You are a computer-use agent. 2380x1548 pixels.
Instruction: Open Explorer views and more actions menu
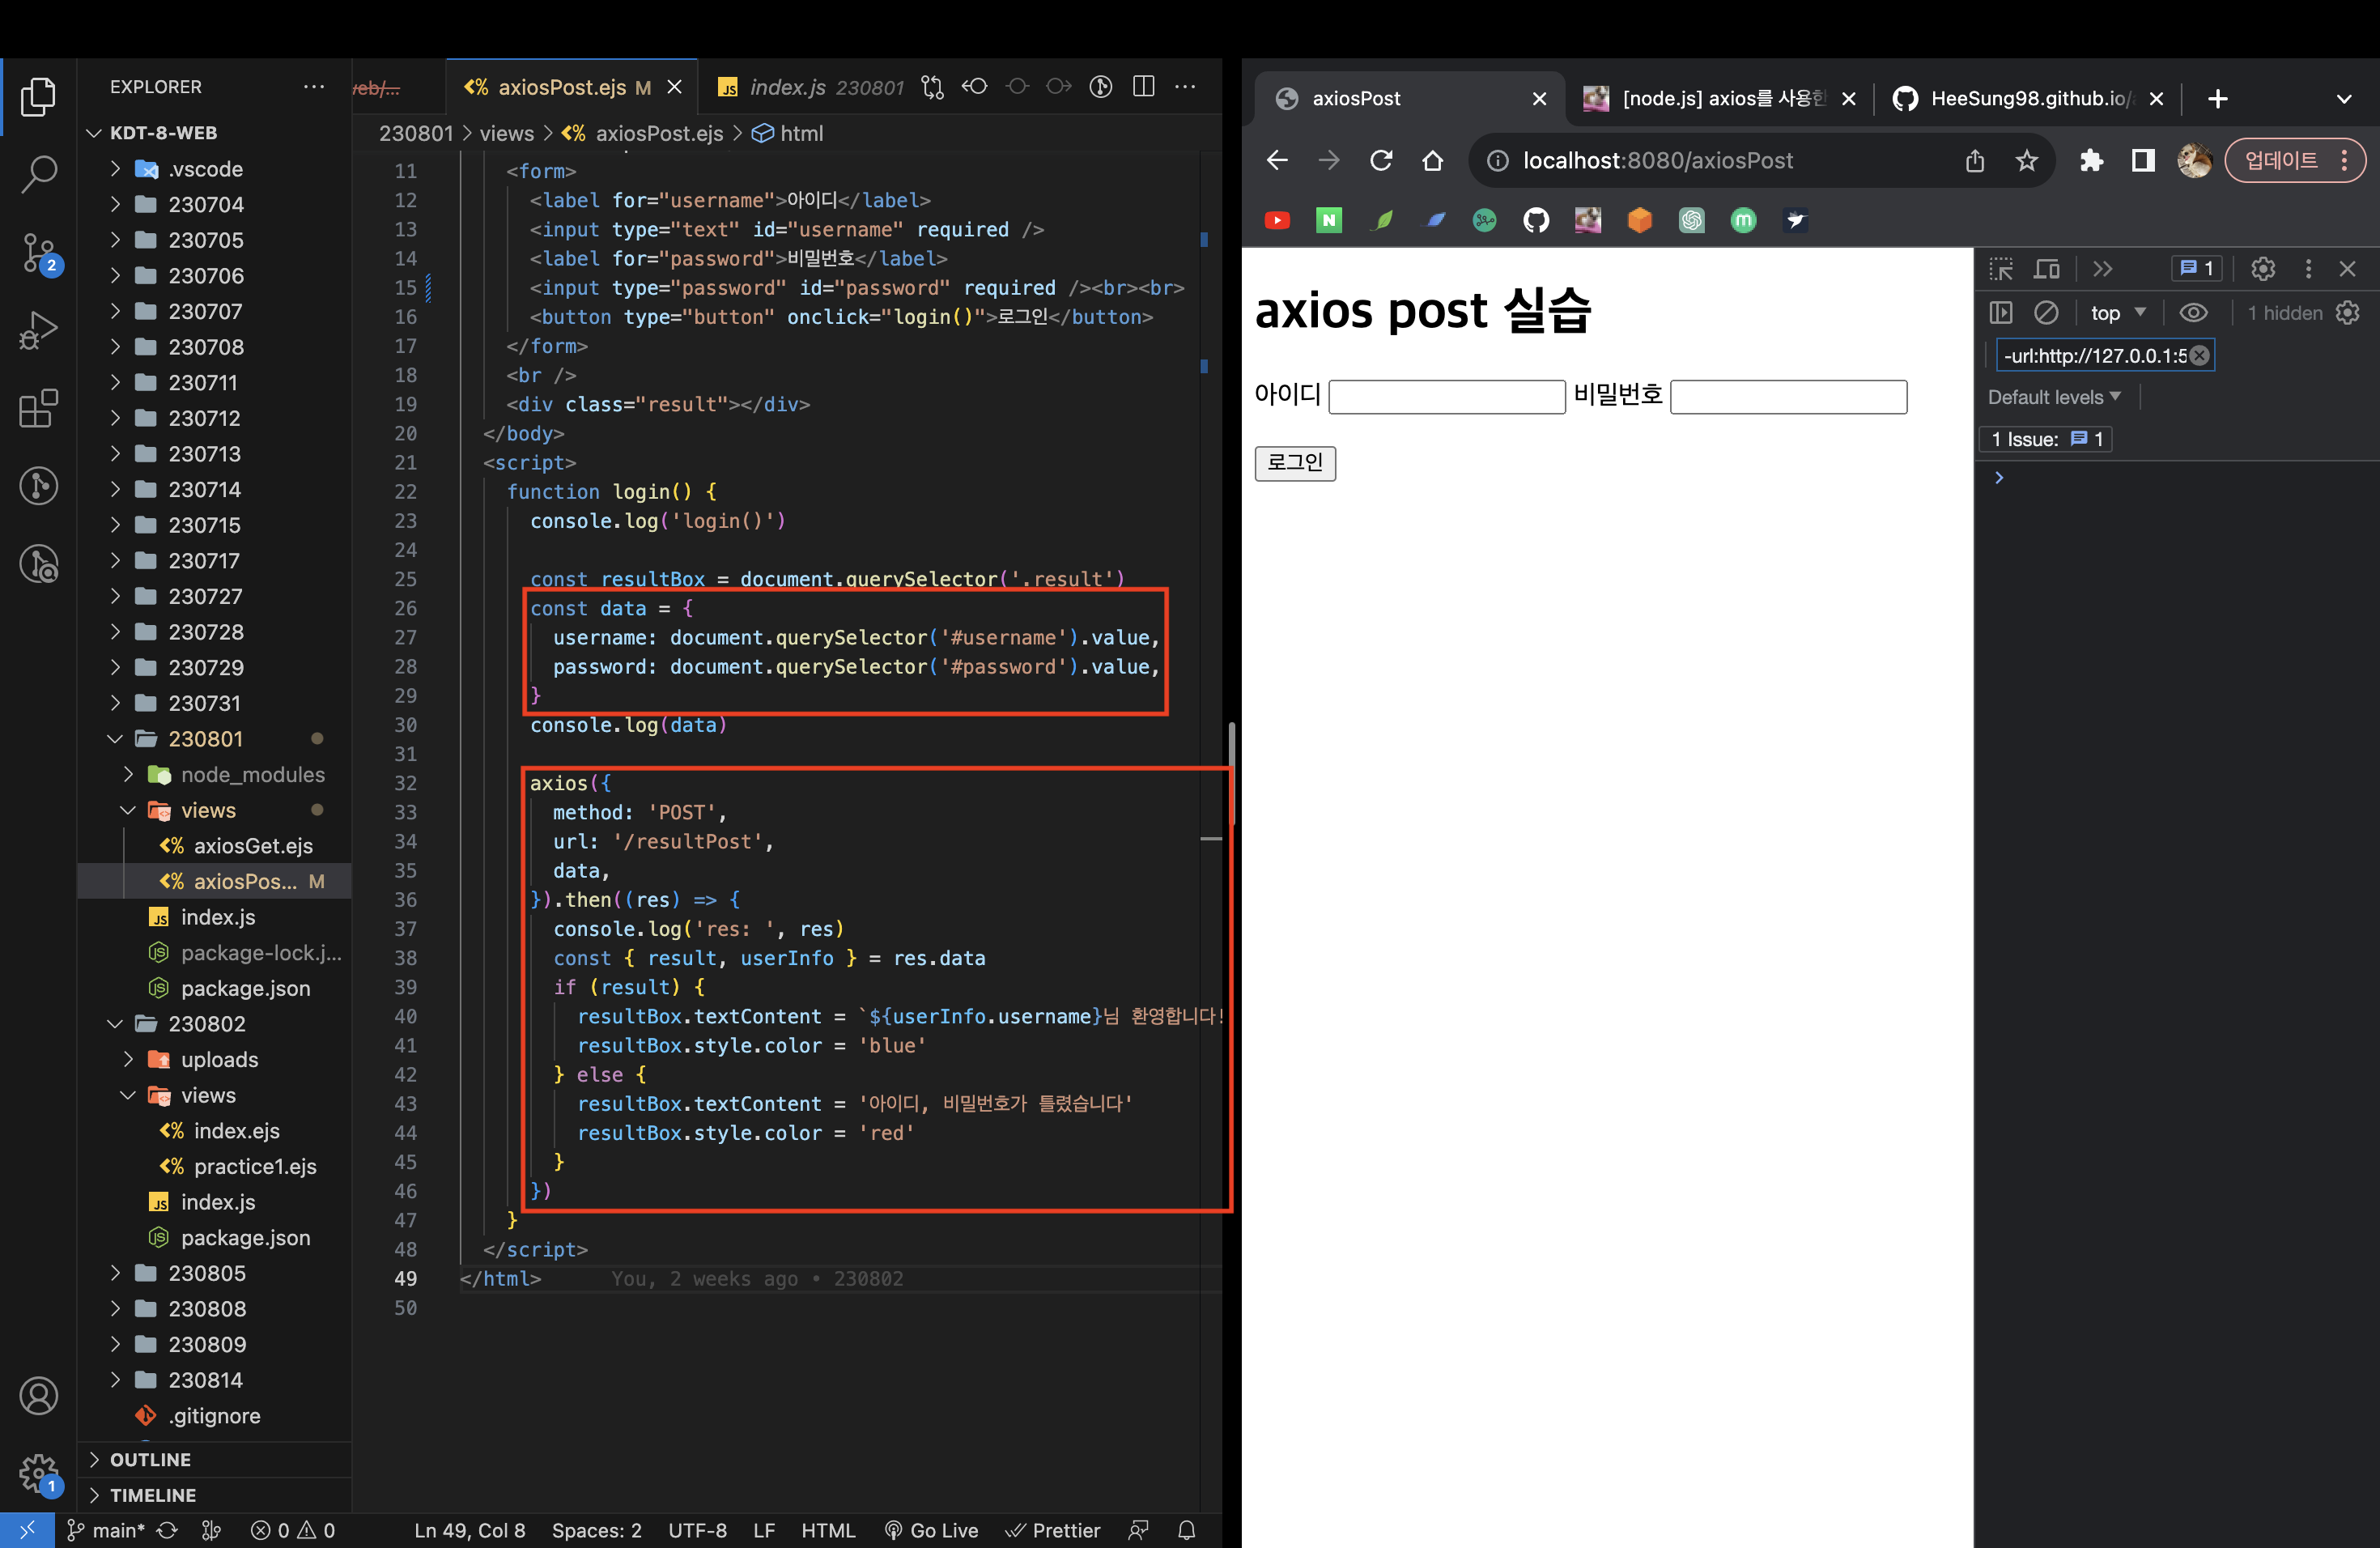314,87
